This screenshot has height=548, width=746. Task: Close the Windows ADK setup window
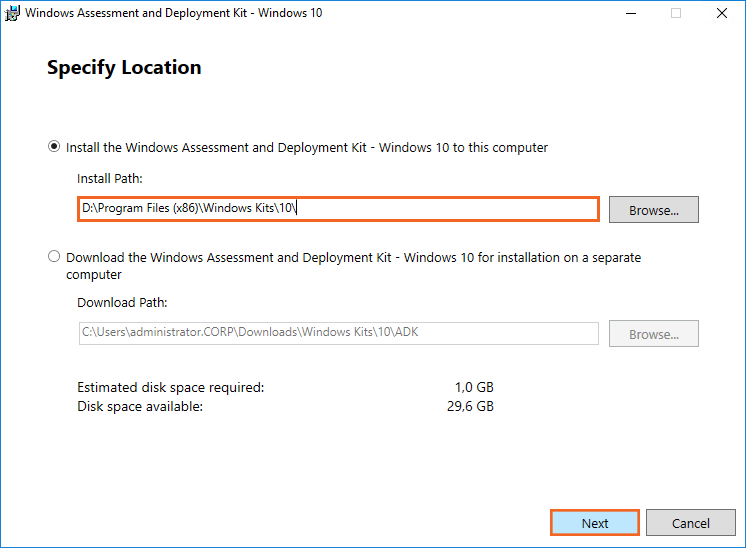(x=721, y=13)
